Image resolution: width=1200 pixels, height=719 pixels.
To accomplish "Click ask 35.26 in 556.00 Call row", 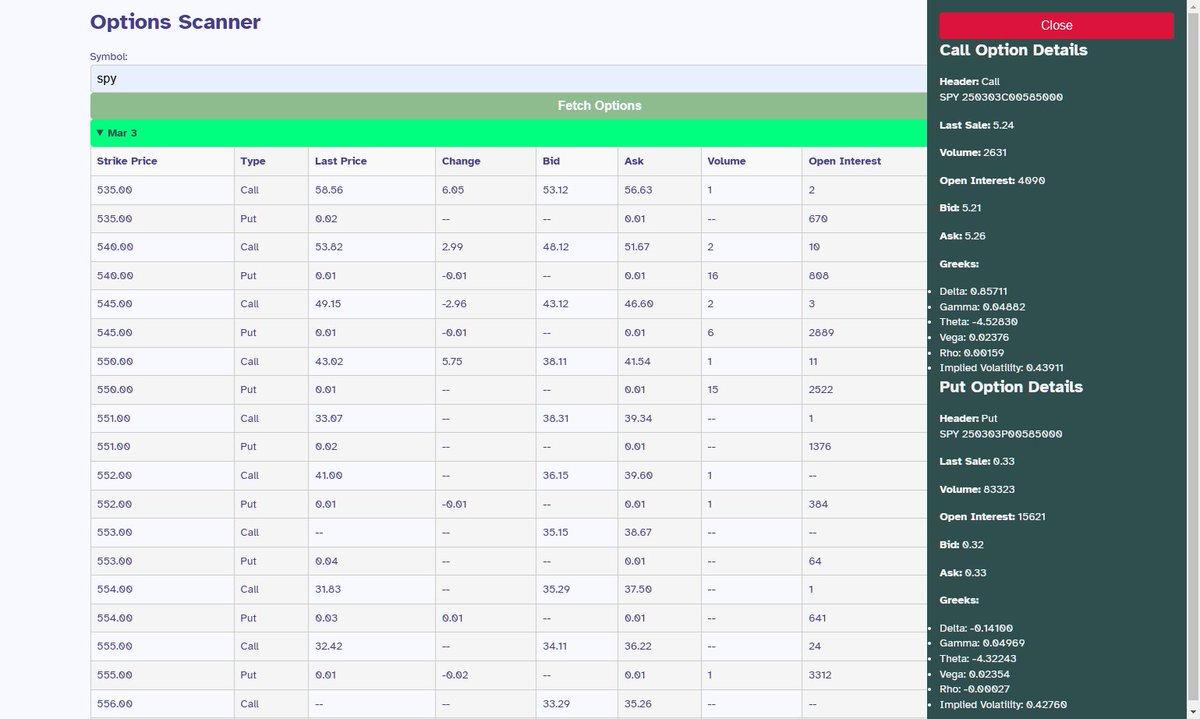I will coord(638,703).
